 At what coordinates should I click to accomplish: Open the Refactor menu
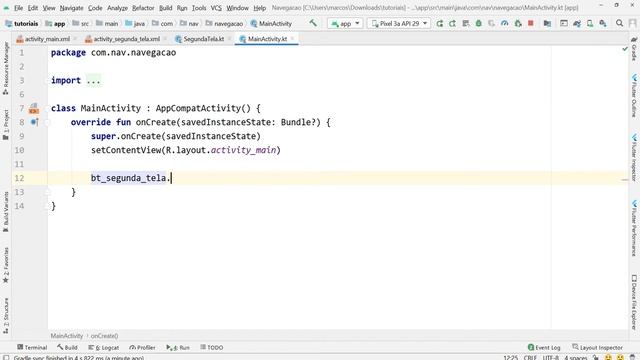(143, 8)
